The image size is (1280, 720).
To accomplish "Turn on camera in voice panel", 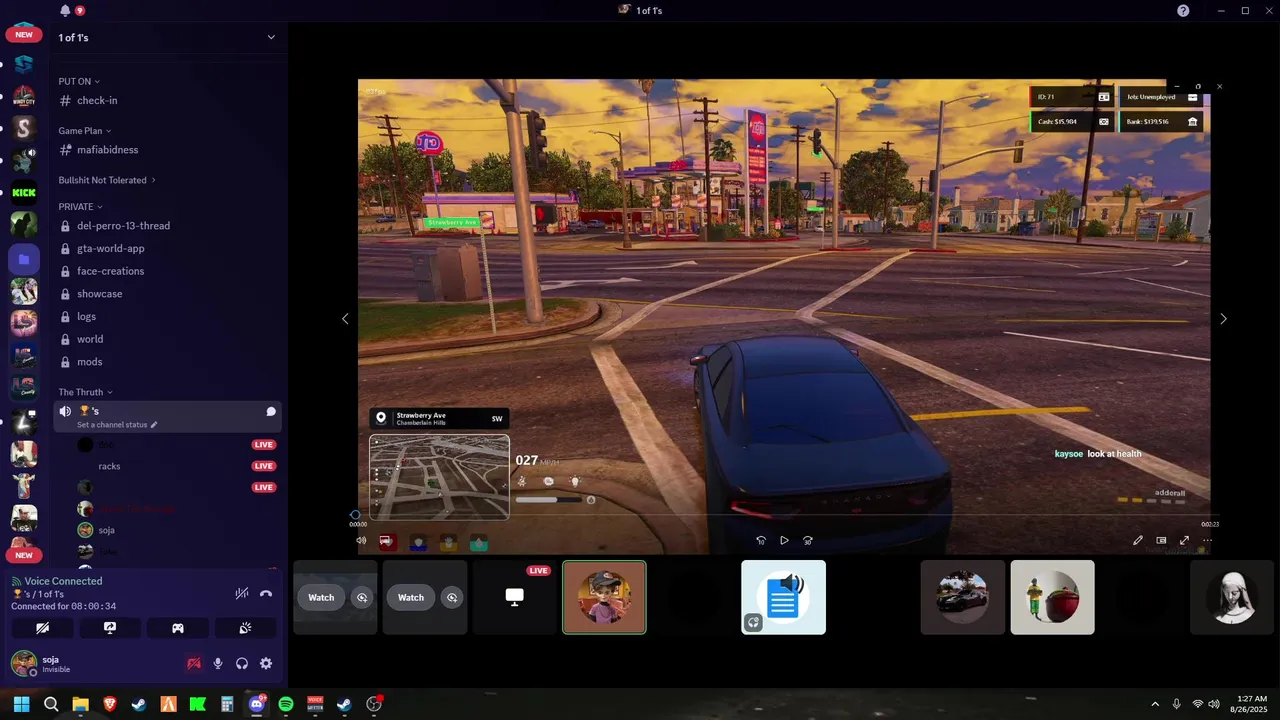I will (x=42, y=628).
